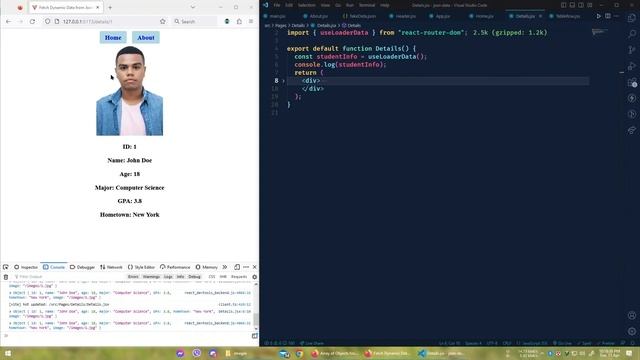Click the student photo of John Doe

pos(129,91)
